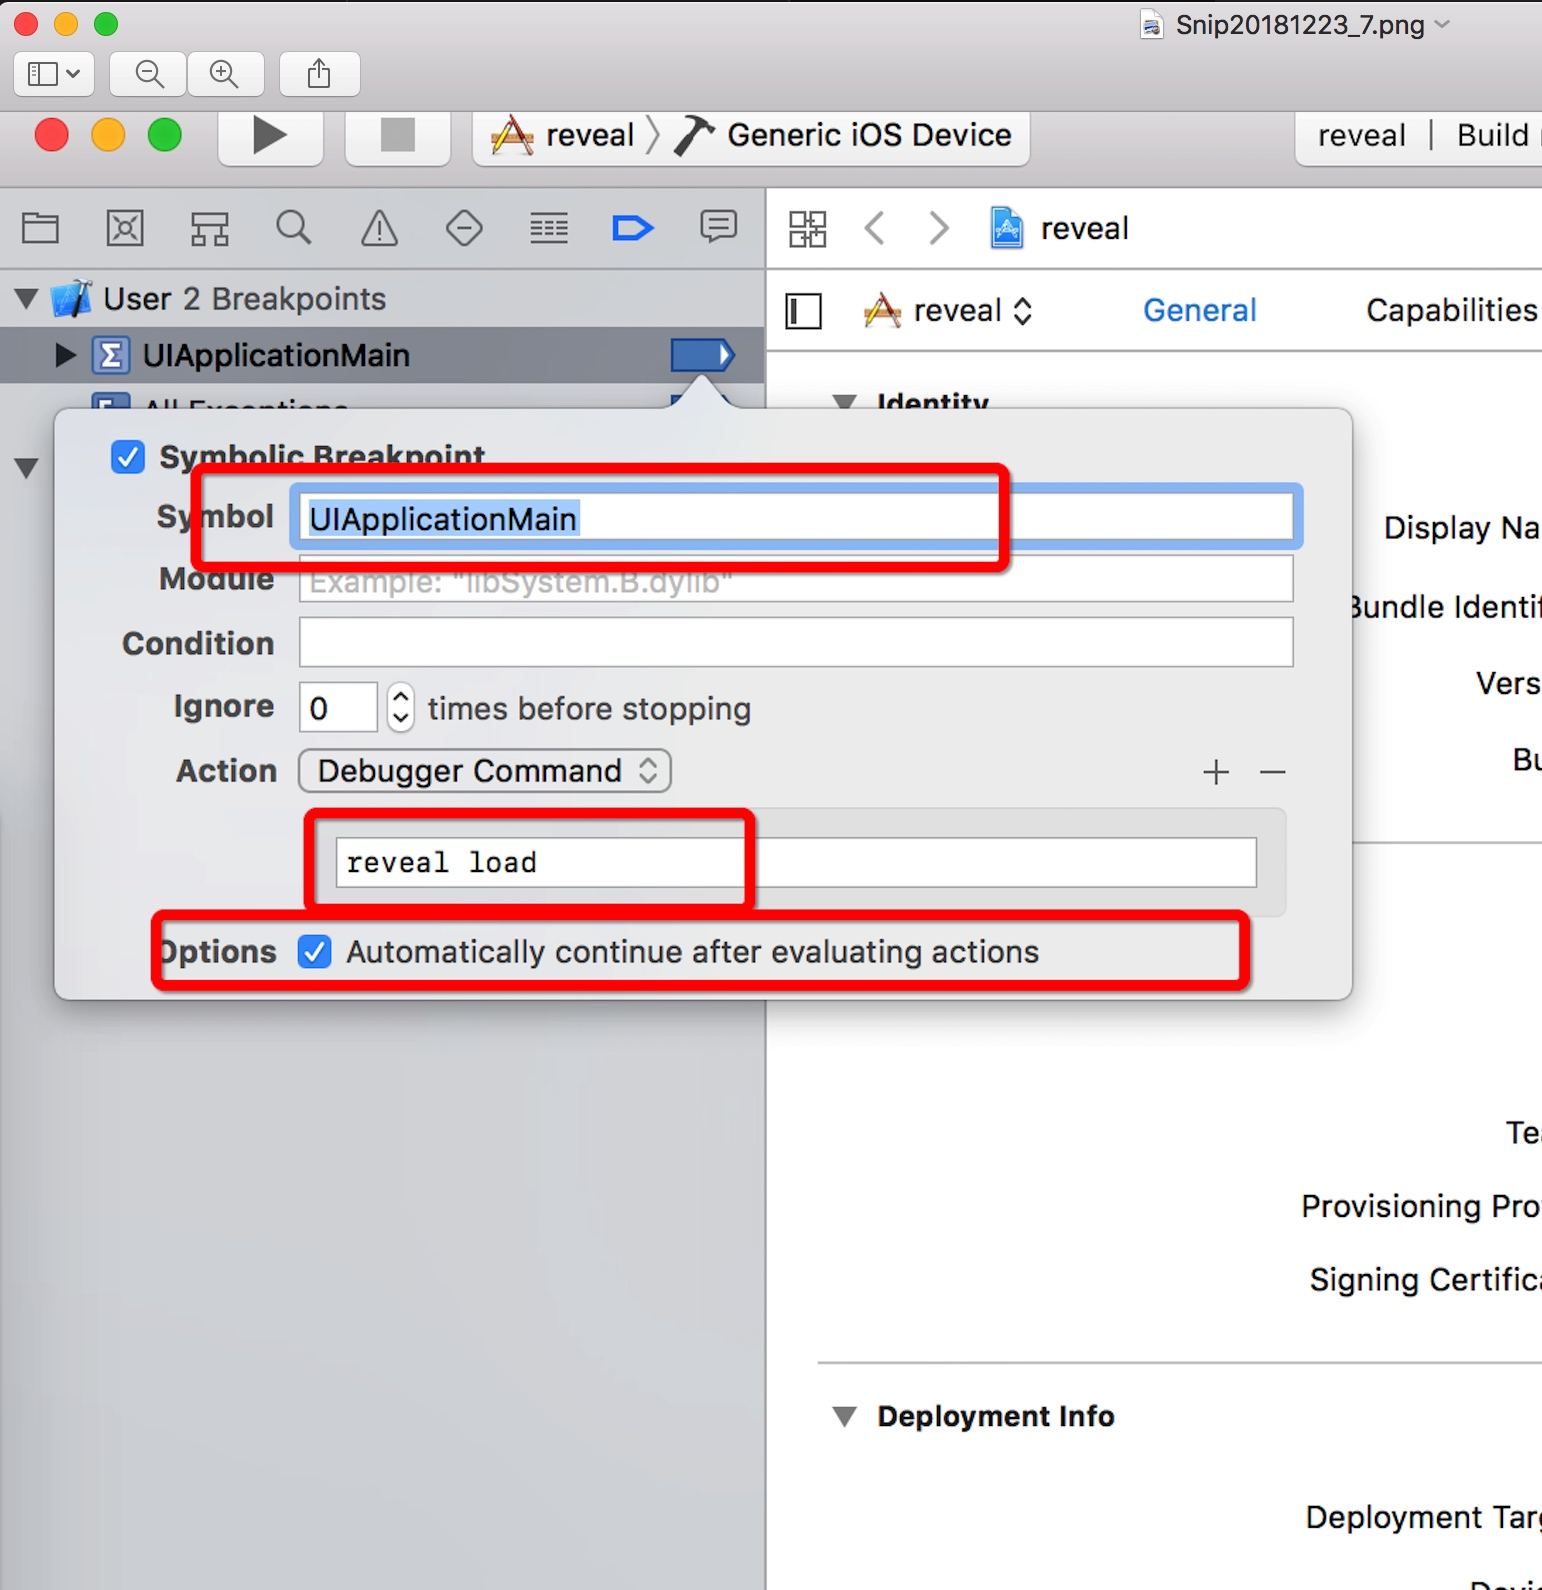This screenshot has width=1542, height=1590.
Task: Click the collapsed group triangle below breakpoints
Action: coord(27,467)
